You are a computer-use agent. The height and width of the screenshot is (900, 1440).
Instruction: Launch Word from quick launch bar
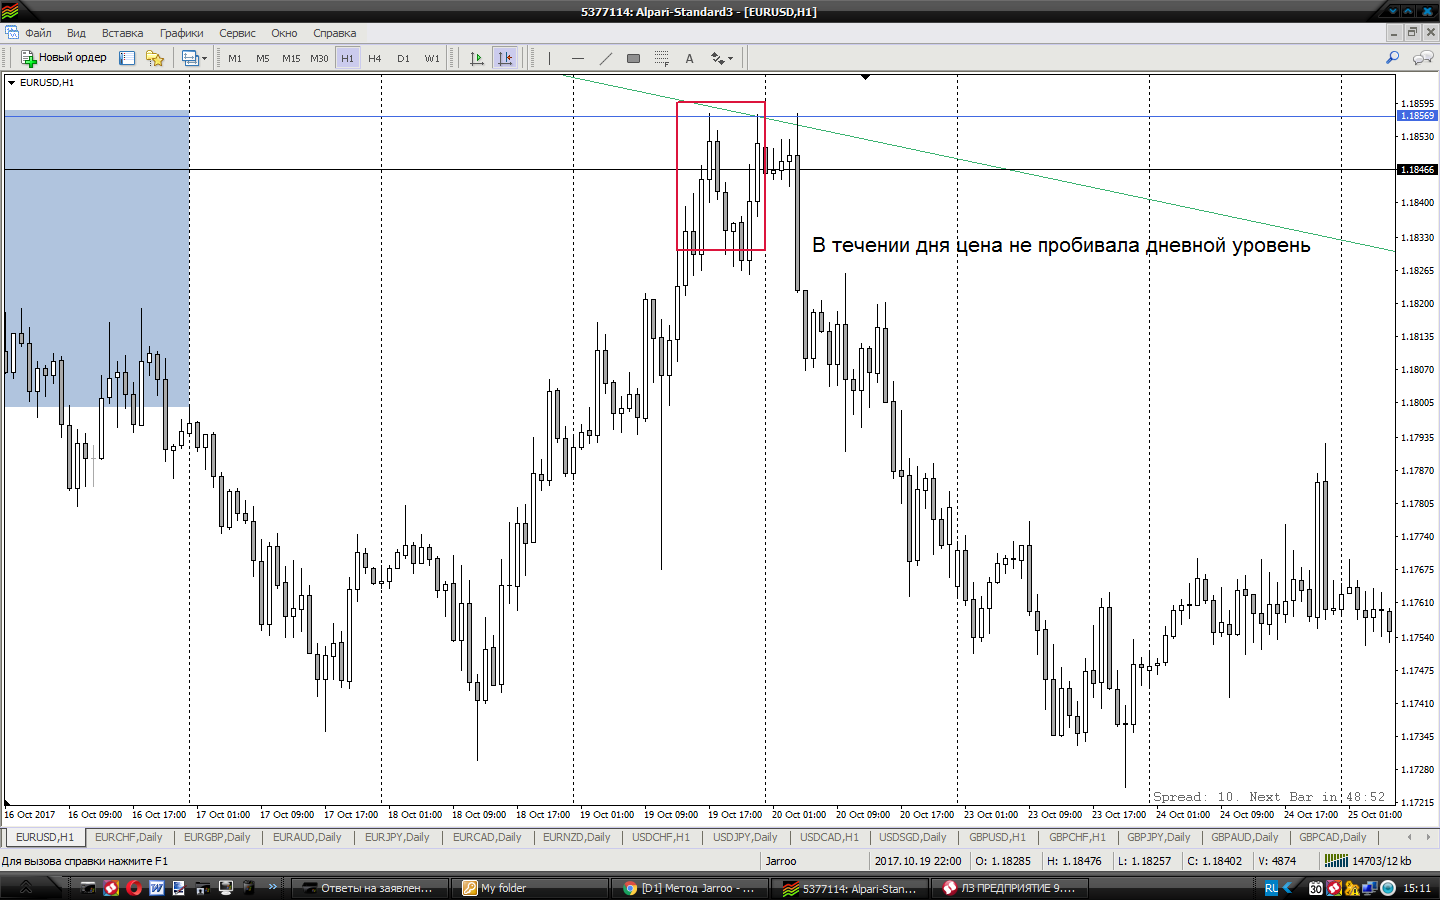pos(156,888)
